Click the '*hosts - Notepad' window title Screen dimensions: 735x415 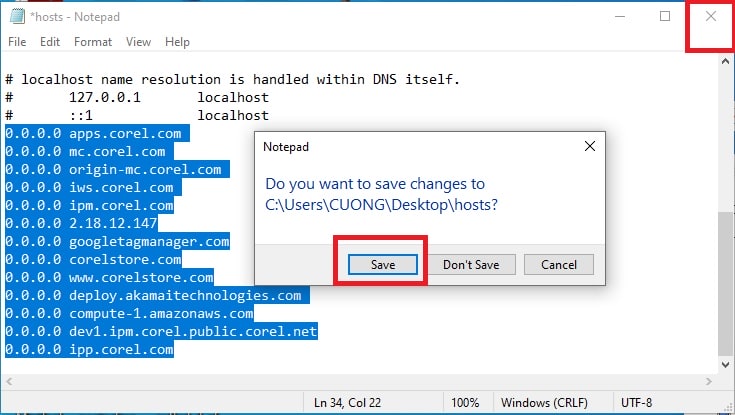75,17
